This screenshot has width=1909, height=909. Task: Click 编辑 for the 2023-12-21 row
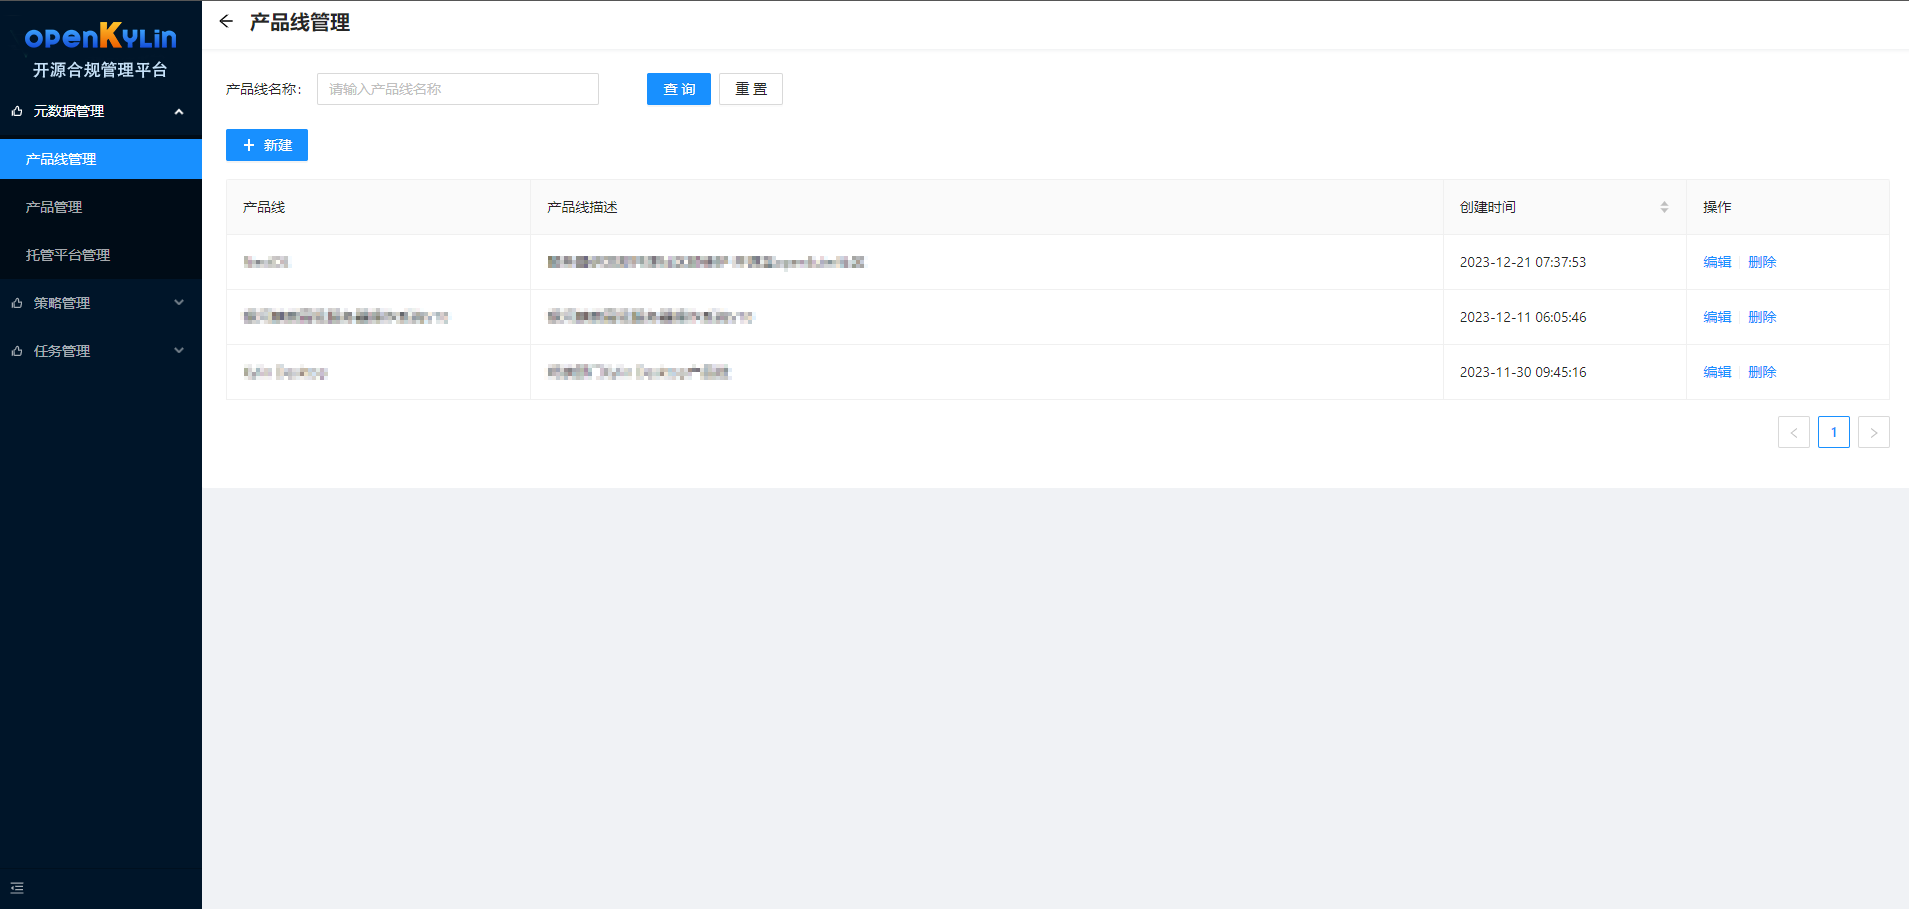[1717, 262]
